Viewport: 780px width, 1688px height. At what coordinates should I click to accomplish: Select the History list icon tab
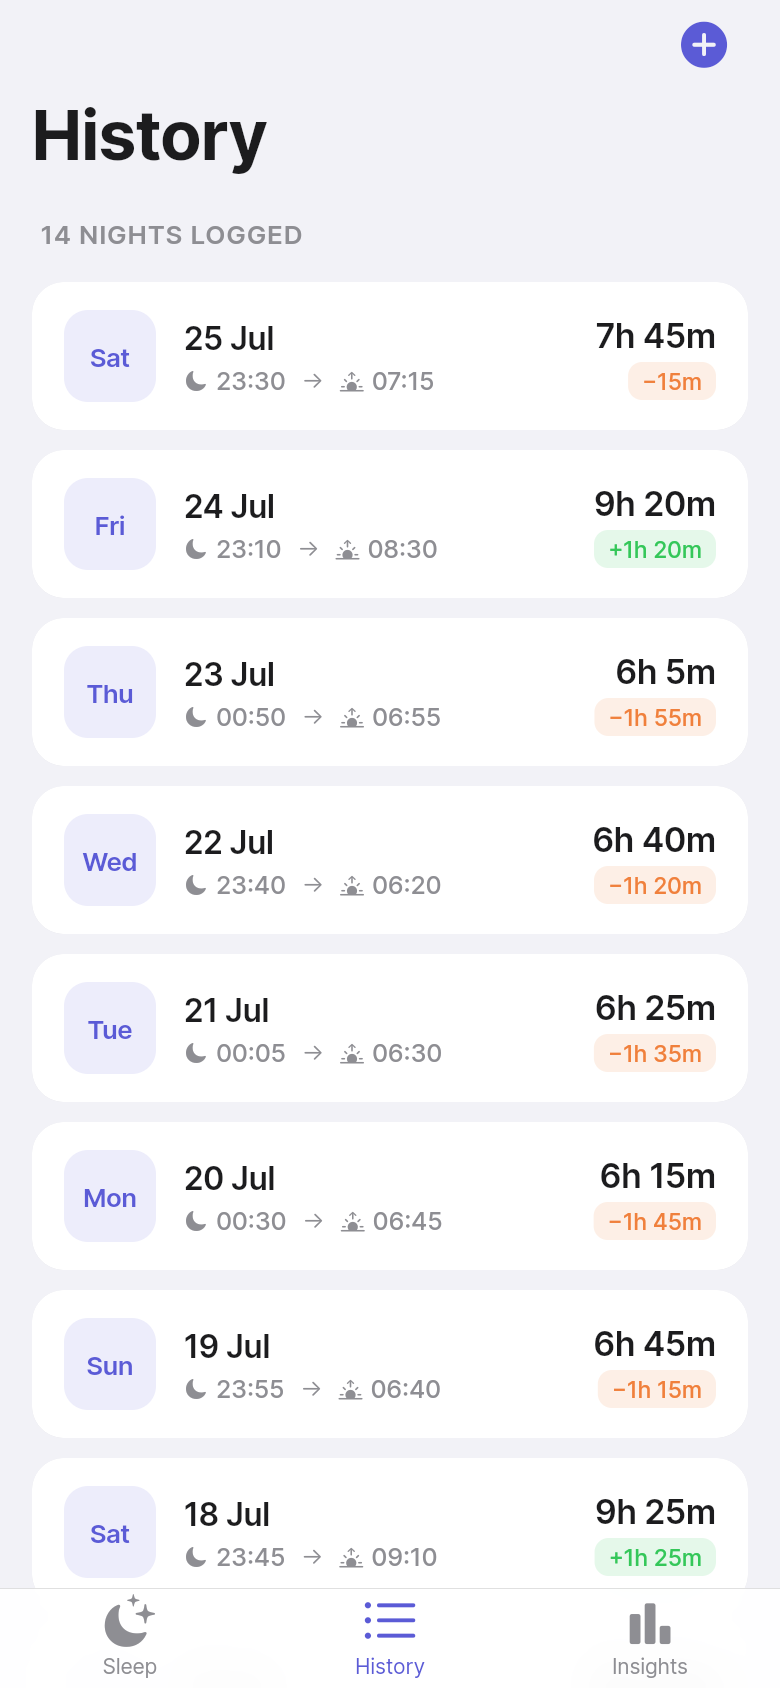point(390,1620)
